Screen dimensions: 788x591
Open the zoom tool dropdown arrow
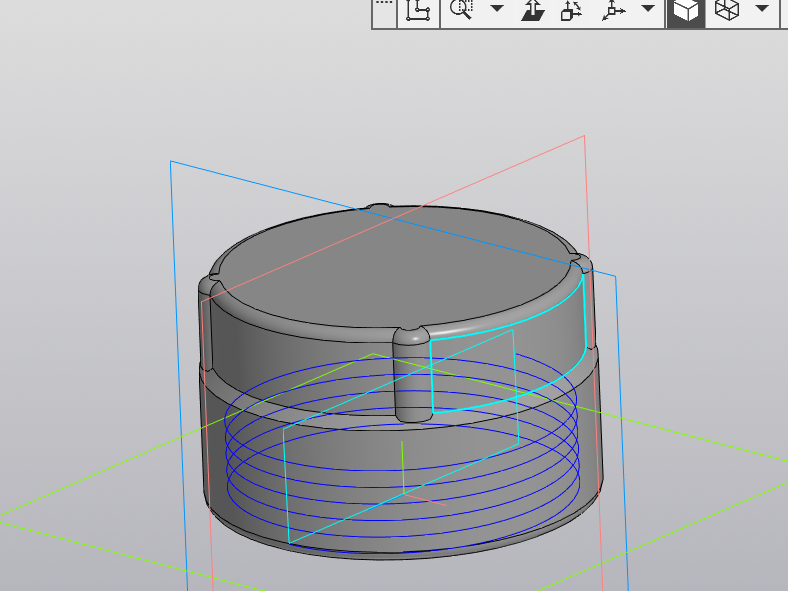(497, 8)
